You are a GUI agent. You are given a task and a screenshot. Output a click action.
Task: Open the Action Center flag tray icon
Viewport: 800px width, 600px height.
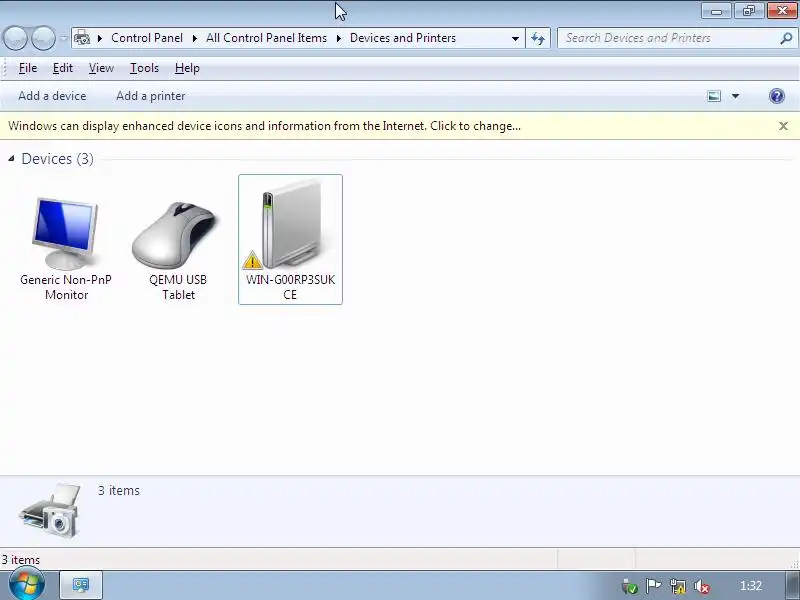tap(654, 586)
